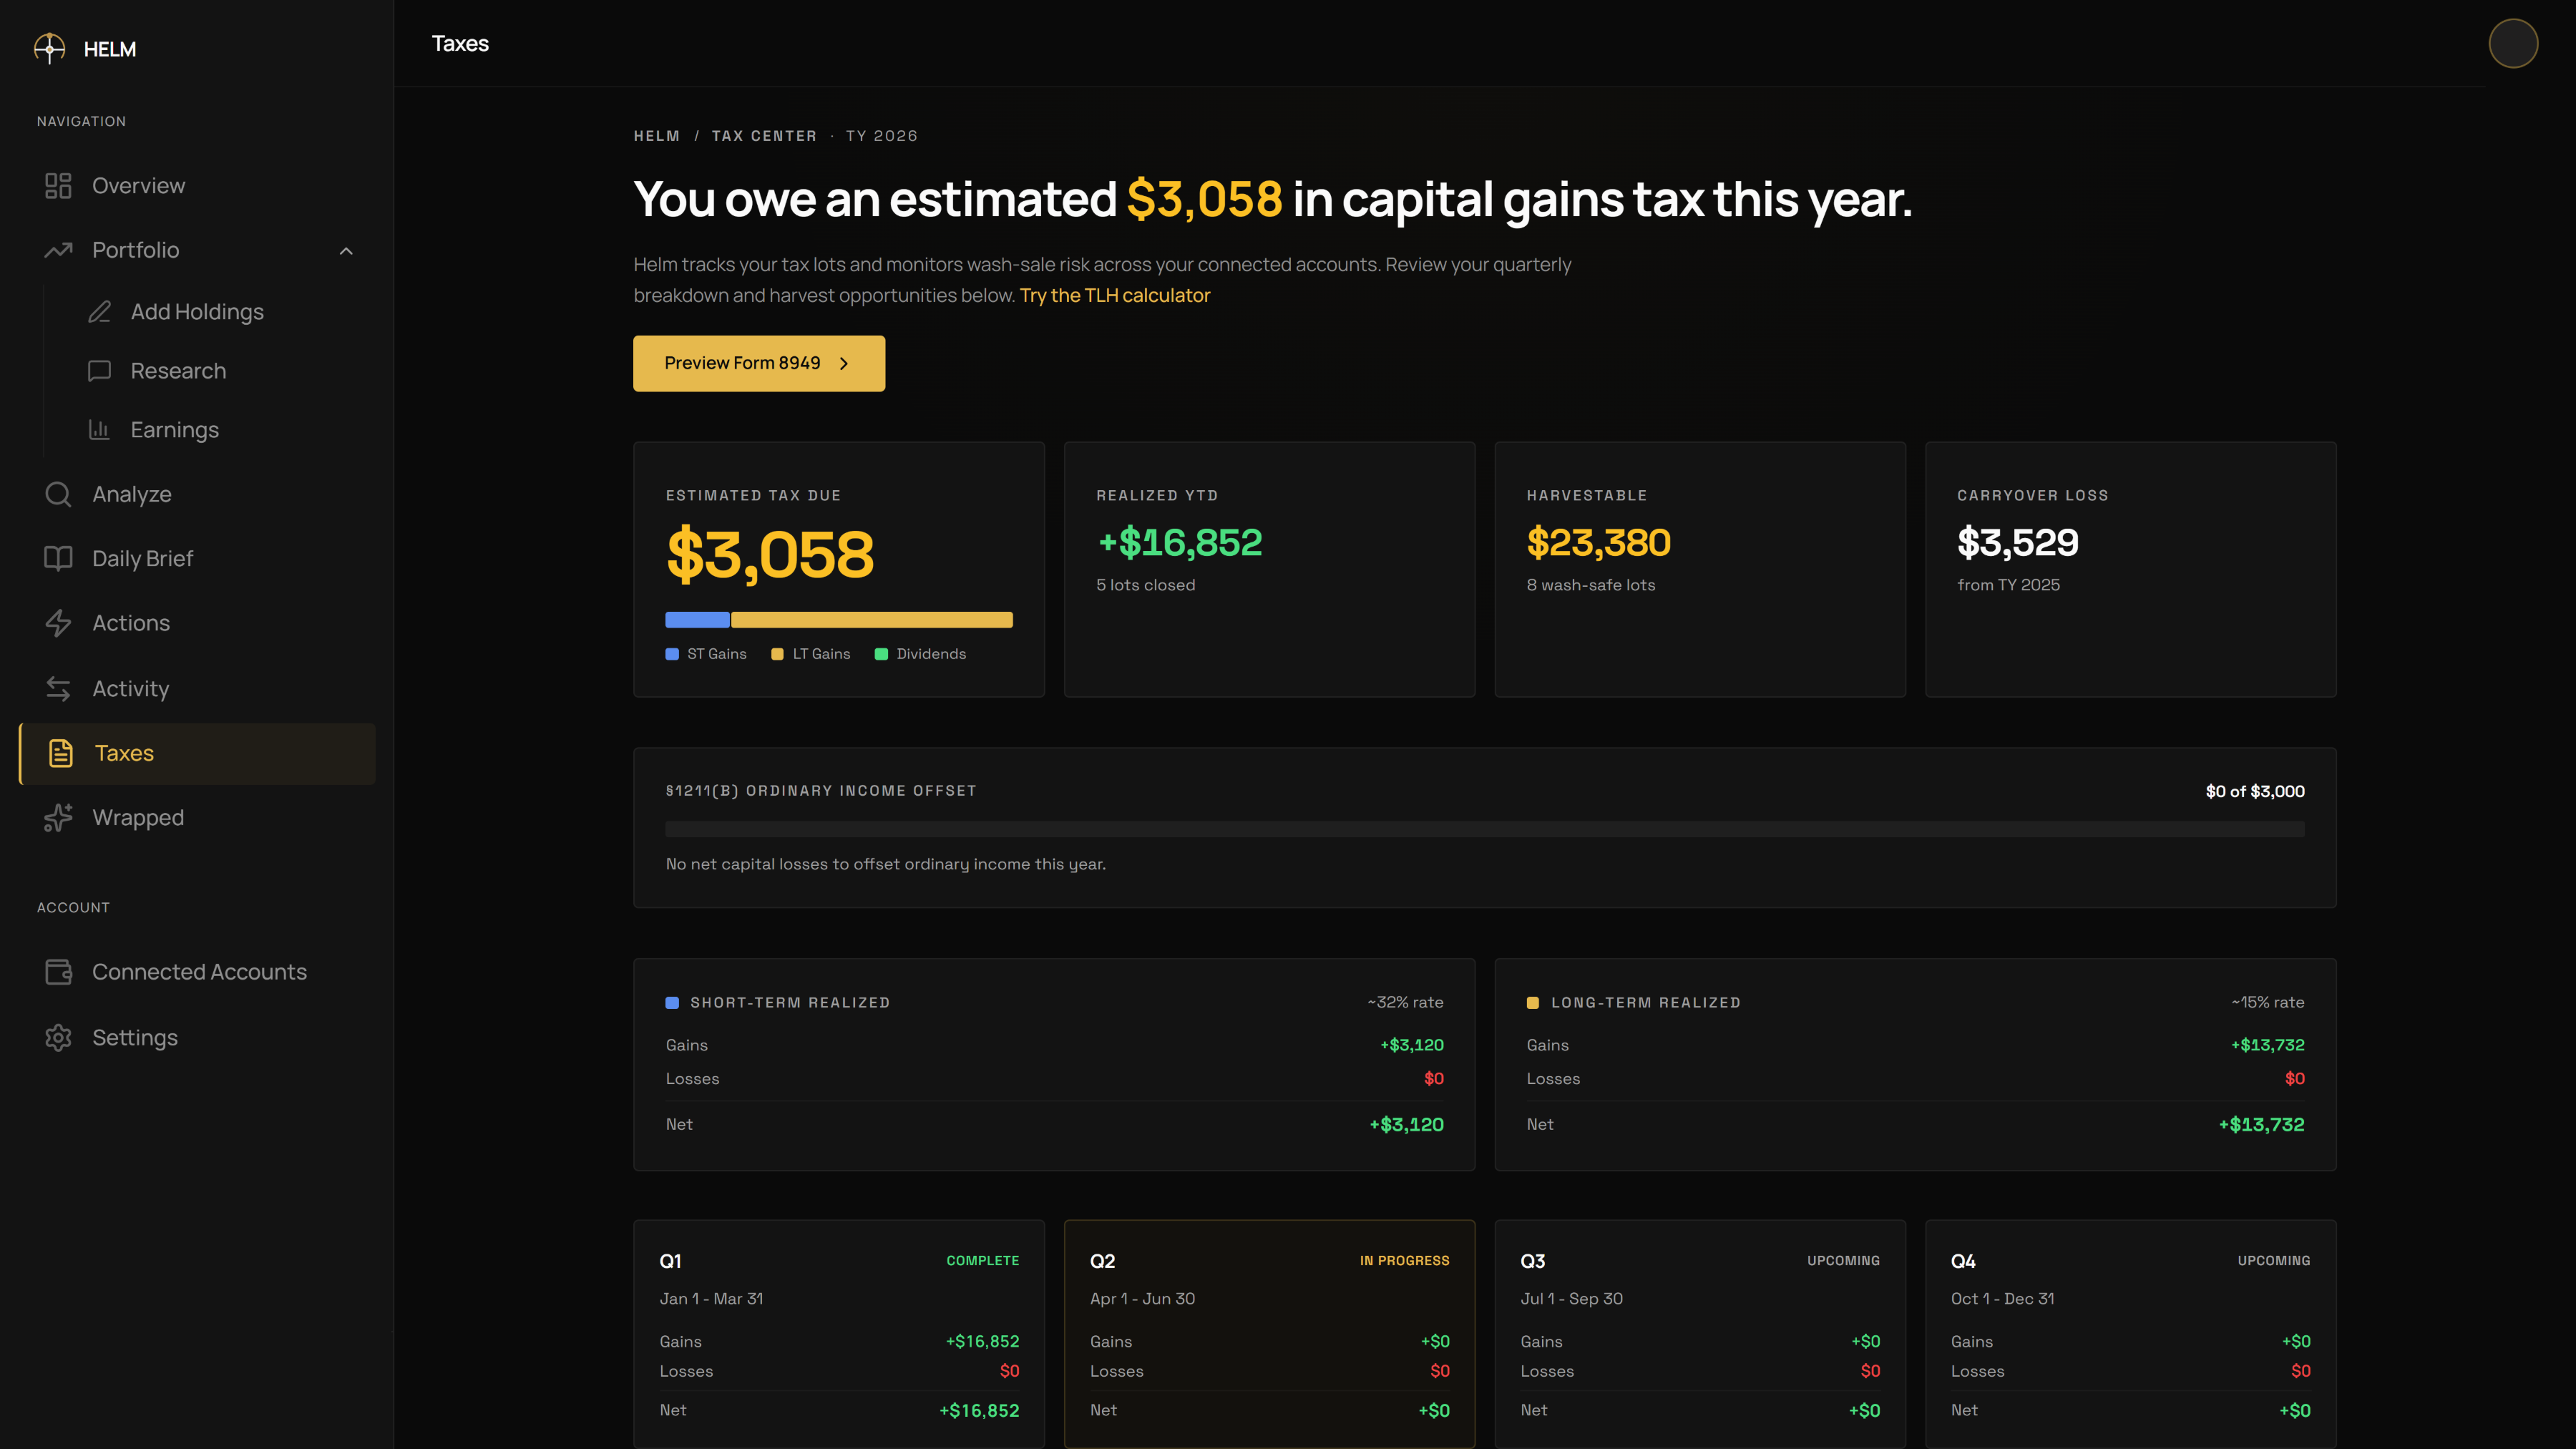
Task: Open Try the TLH calculator link
Action: point(1115,295)
